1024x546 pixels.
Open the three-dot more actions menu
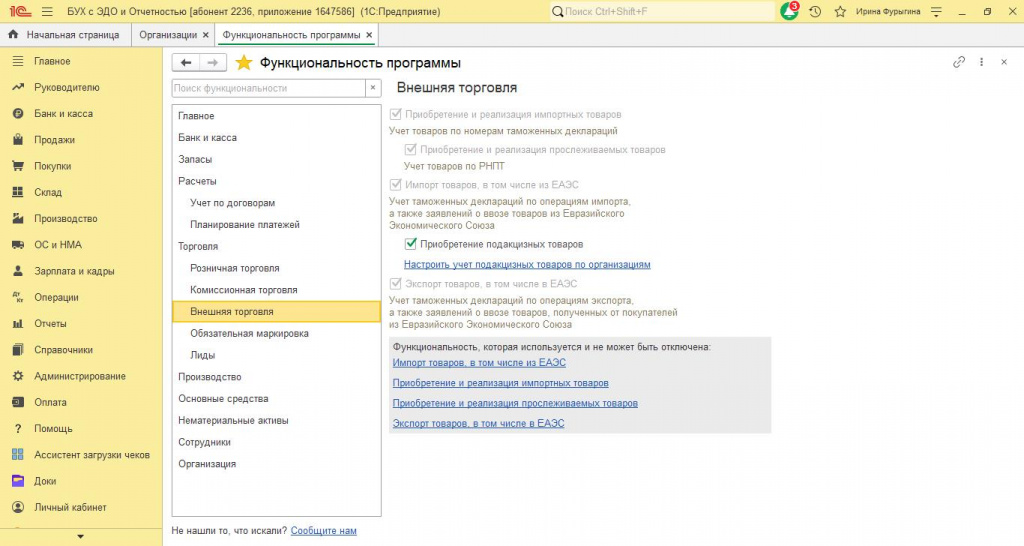pos(981,62)
